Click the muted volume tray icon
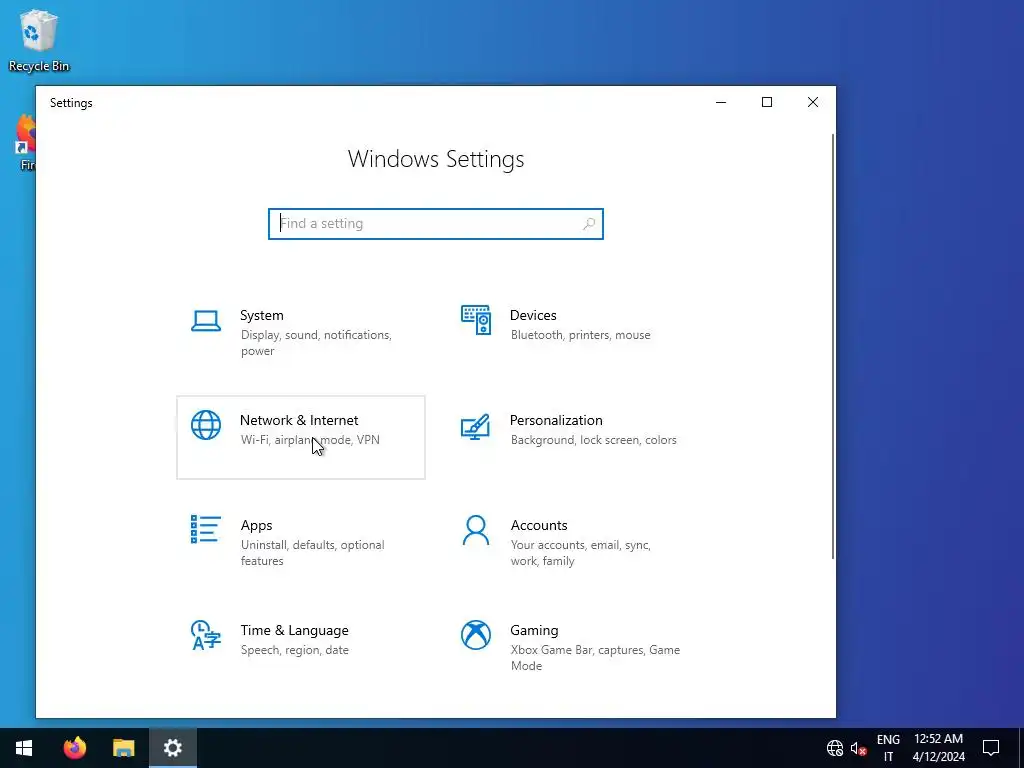Viewport: 1024px width, 768px height. click(x=858, y=748)
